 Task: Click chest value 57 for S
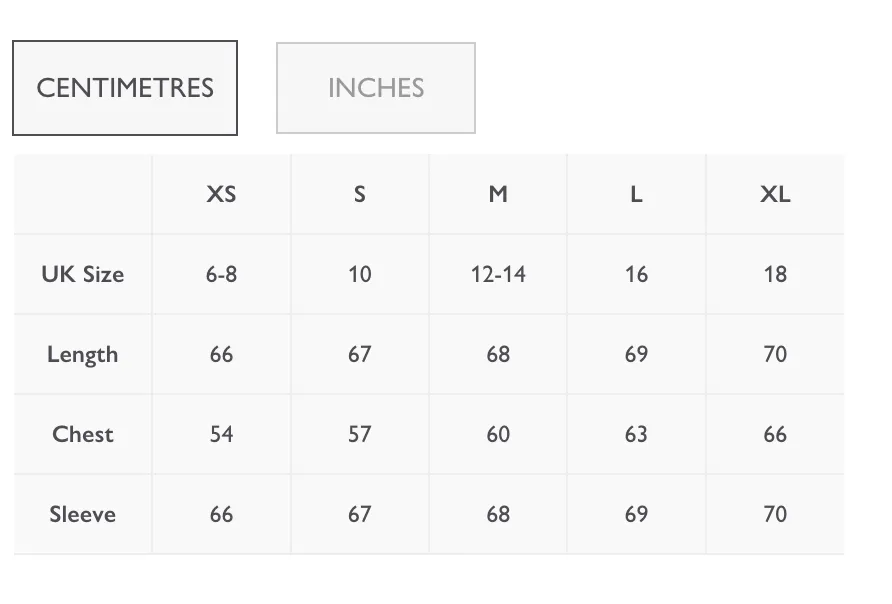(360, 435)
